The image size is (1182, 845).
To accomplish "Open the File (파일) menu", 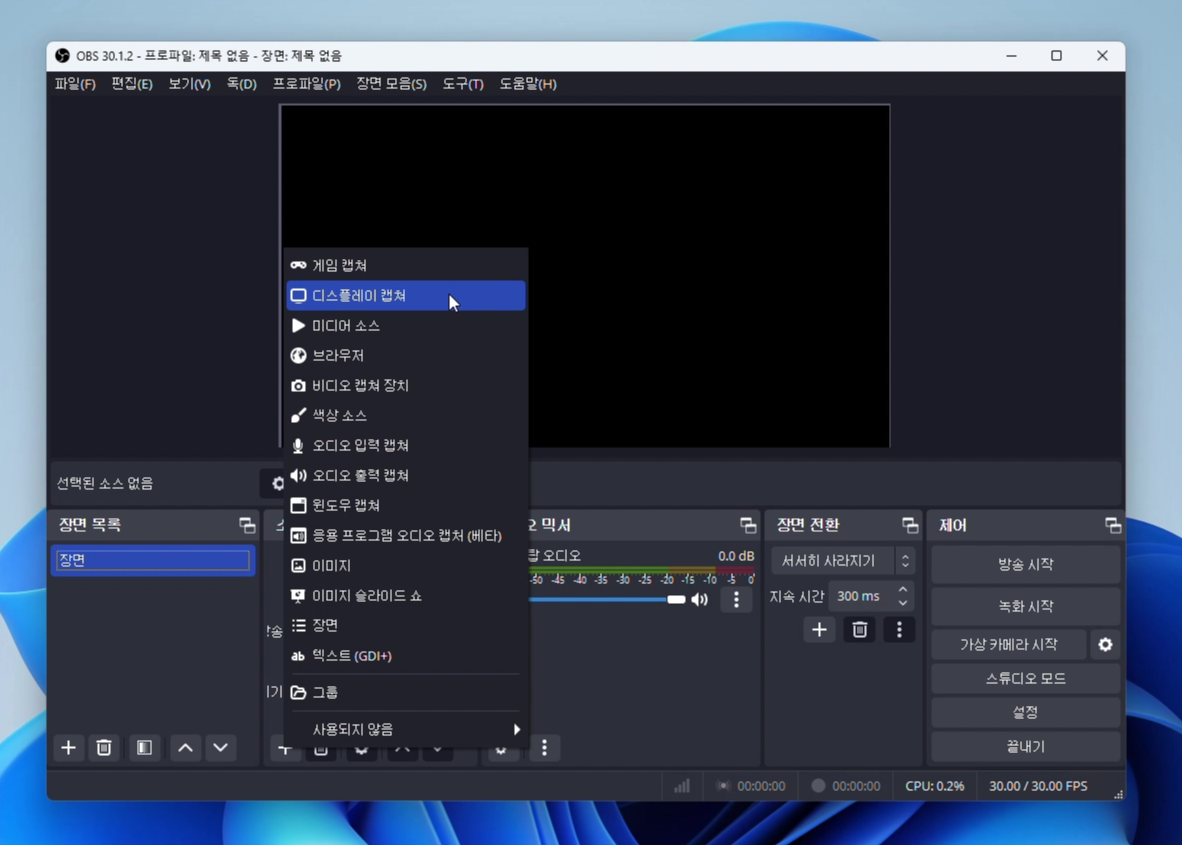I will [75, 84].
